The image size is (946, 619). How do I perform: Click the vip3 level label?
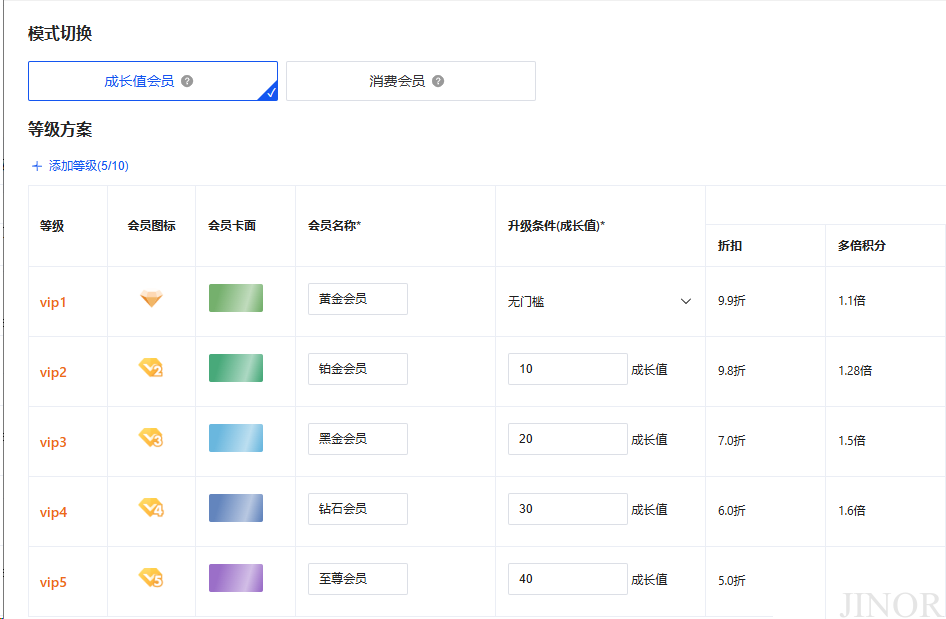(x=53, y=442)
